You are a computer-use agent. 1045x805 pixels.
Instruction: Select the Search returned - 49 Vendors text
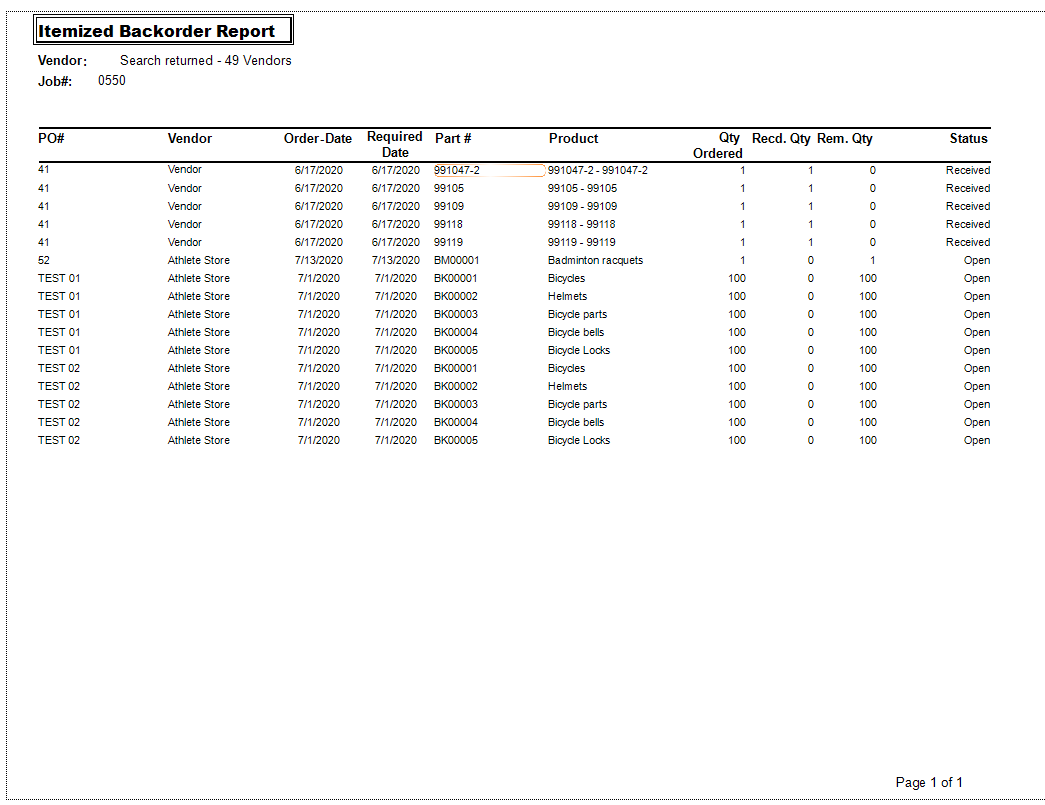click(x=205, y=61)
